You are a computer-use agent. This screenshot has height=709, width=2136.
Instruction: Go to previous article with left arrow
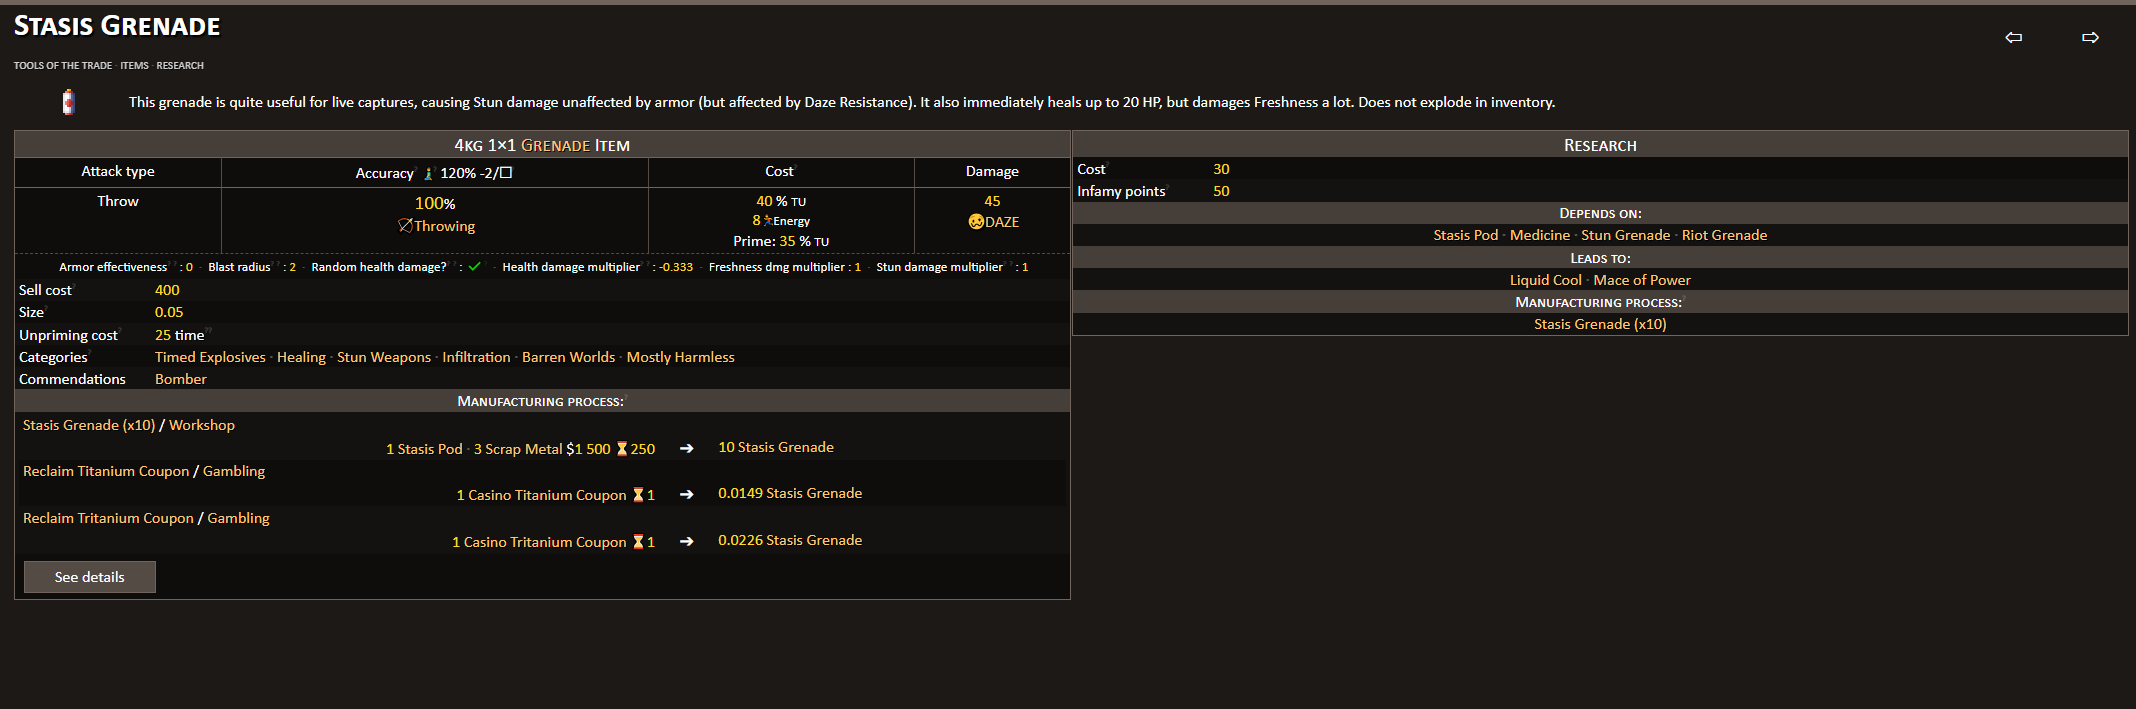pyautogui.click(x=2014, y=38)
